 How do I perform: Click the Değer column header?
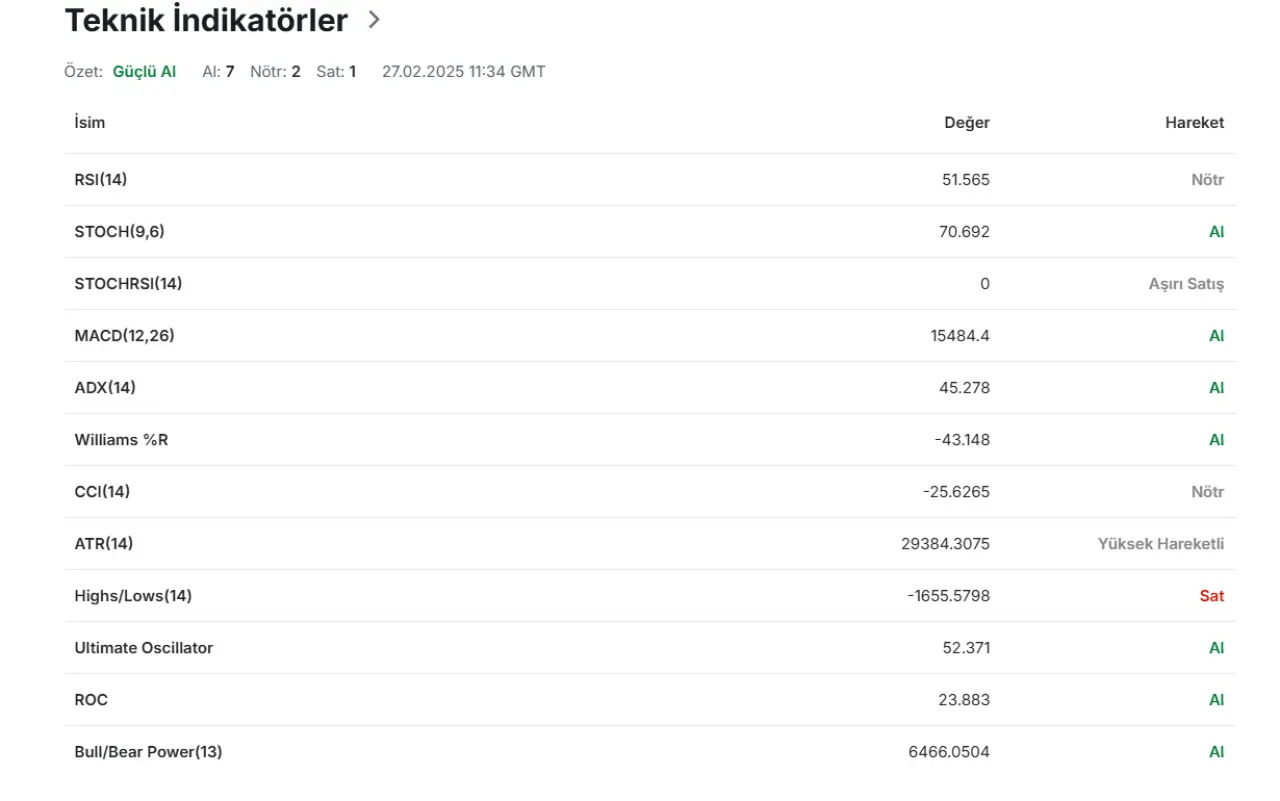[x=966, y=123]
